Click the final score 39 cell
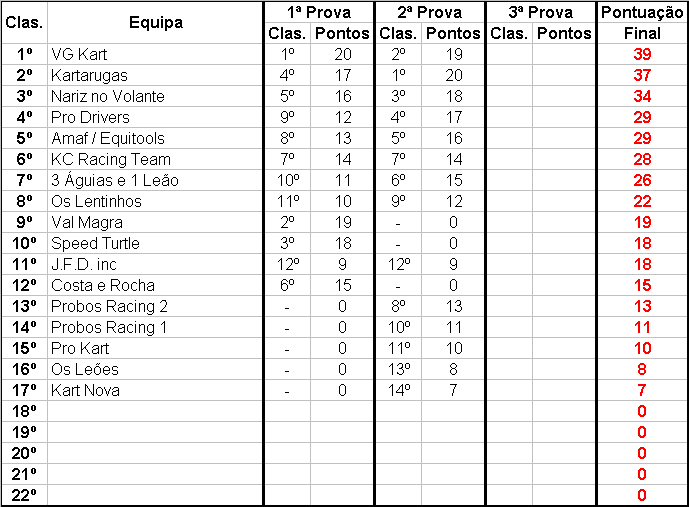This screenshot has width=689, height=507. coord(642,54)
